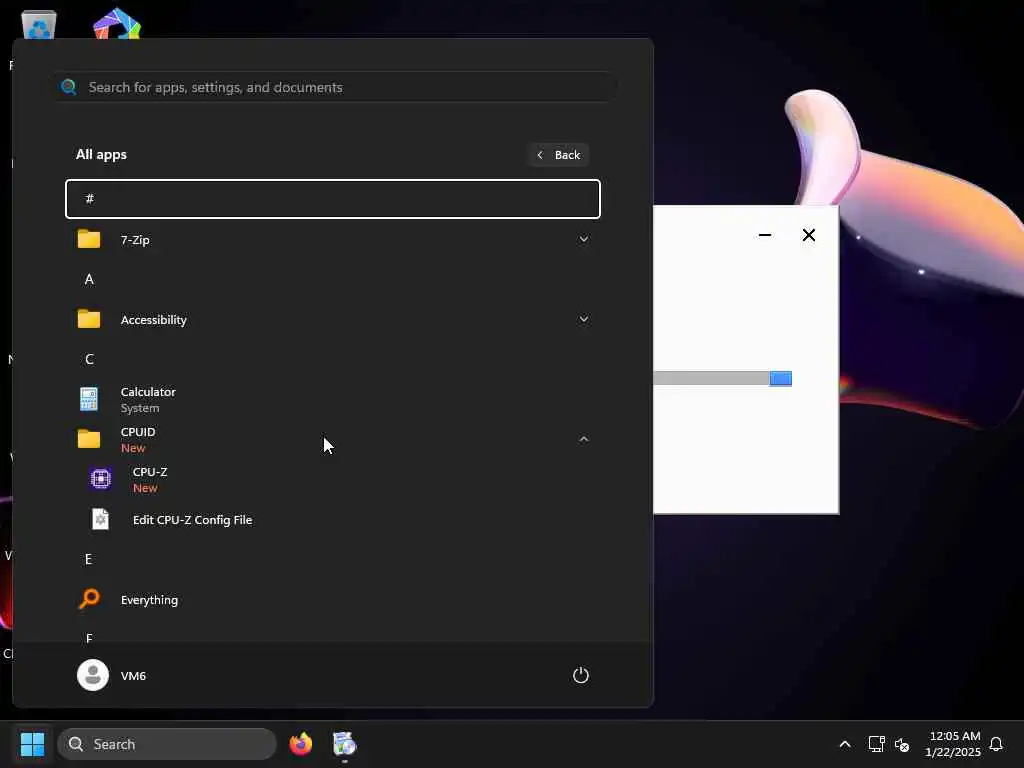This screenshot has width=1024, height=768.
Task: Click the All apps heading
Action: click(101, 155)
